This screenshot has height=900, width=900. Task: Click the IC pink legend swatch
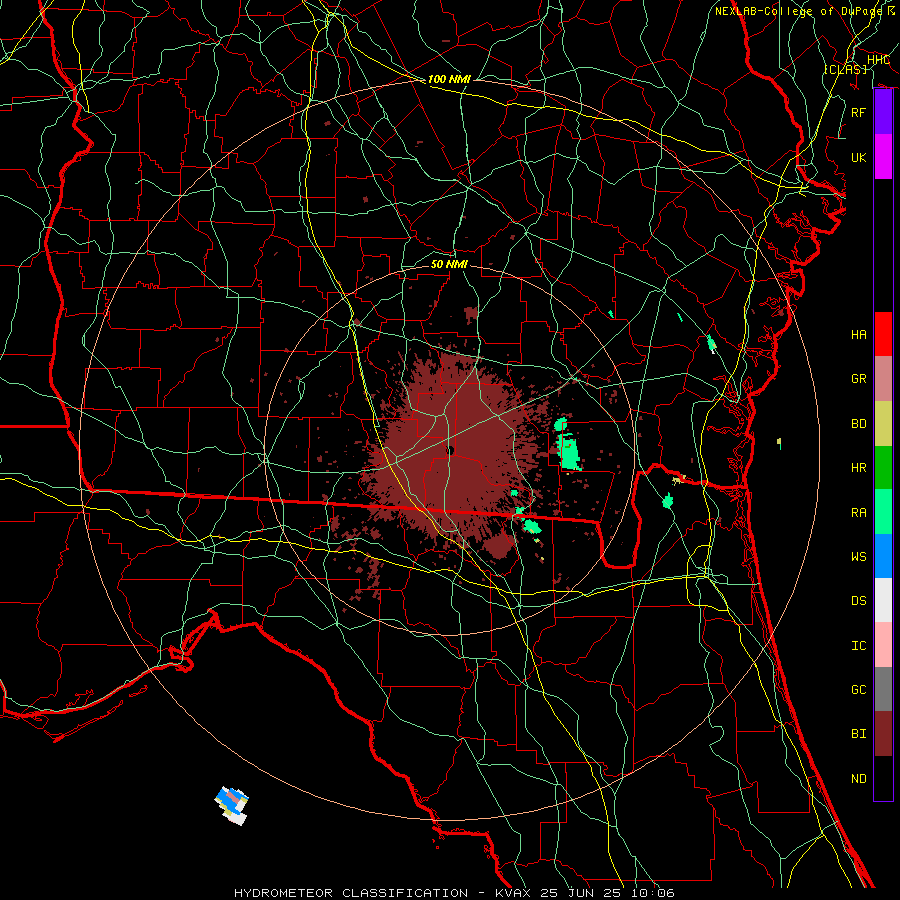(883, 645)
